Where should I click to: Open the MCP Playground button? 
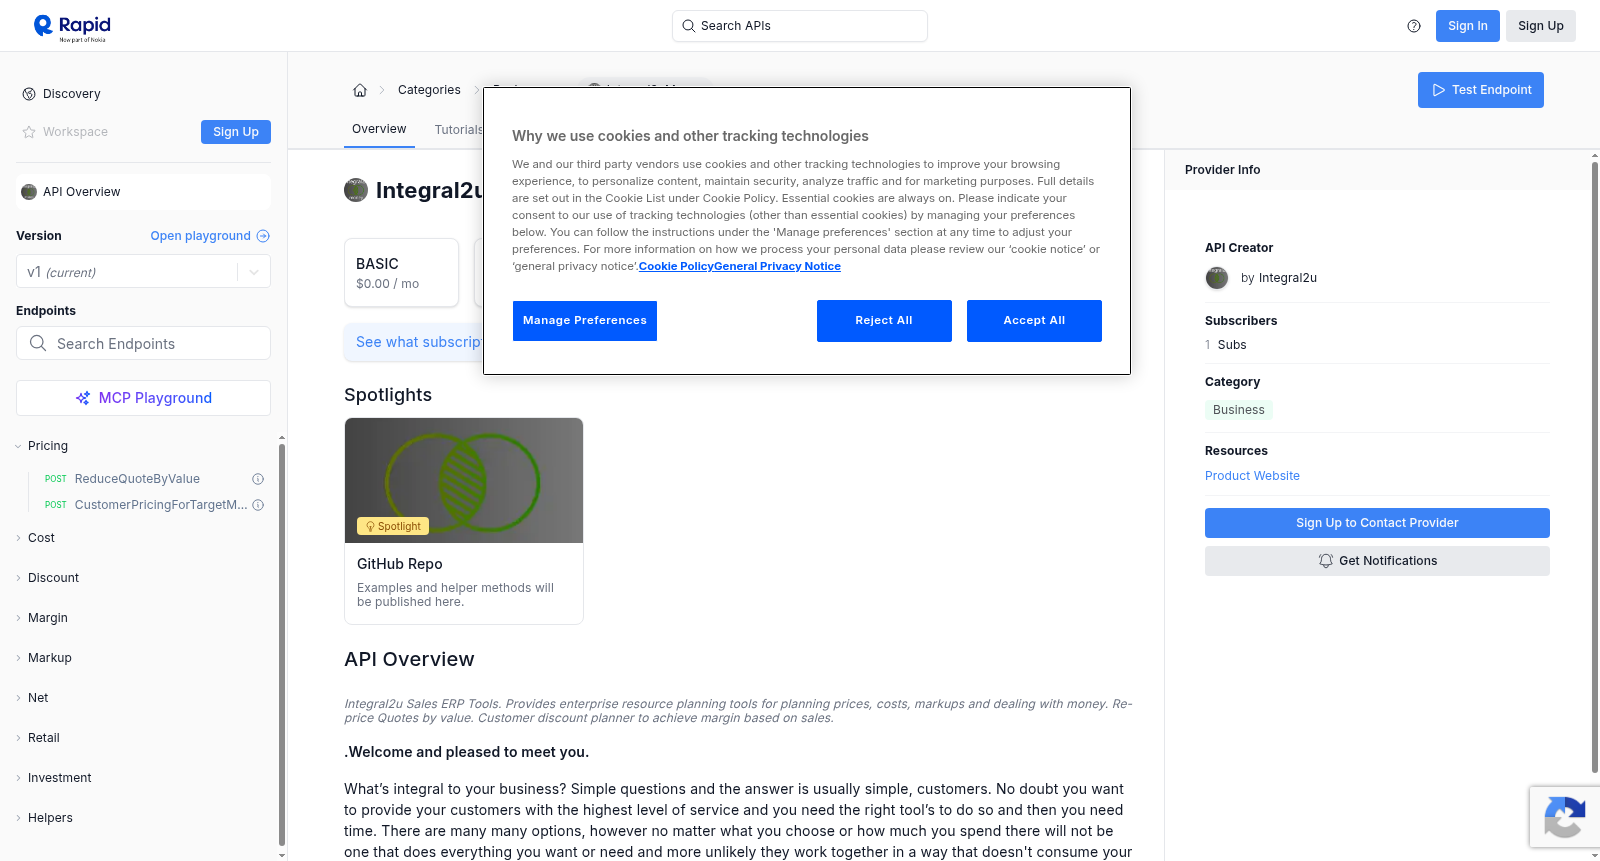click(x=143, y=398)
